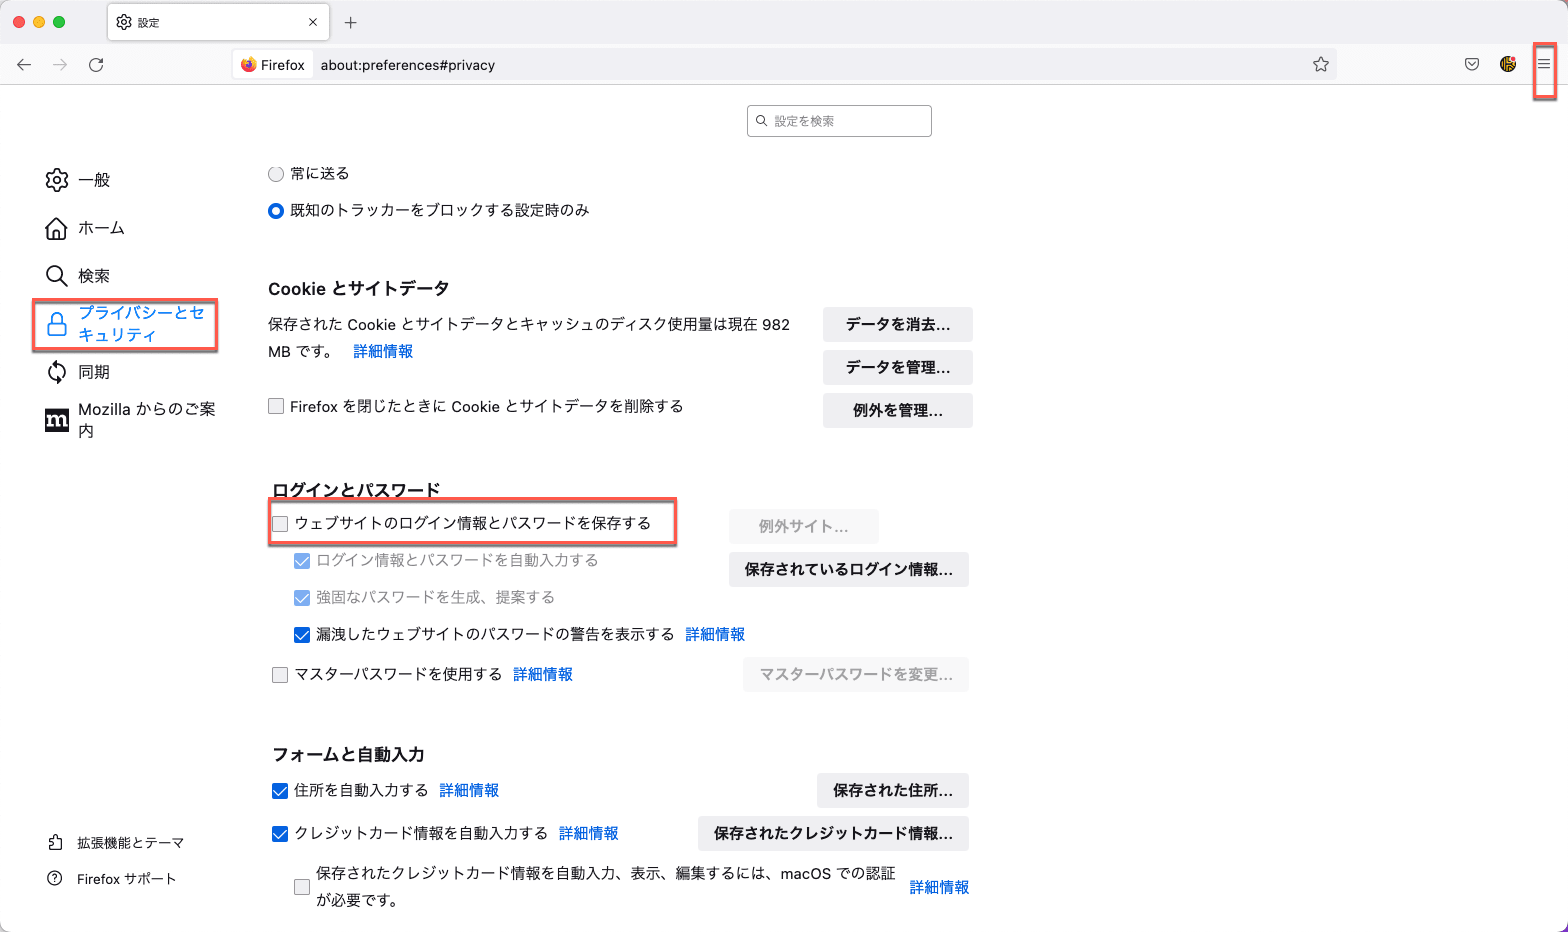Uncheck 住所を自動入力する checkbox
Screen dimensions: 1568x932
pyautogui.click(x=280, y=791)
